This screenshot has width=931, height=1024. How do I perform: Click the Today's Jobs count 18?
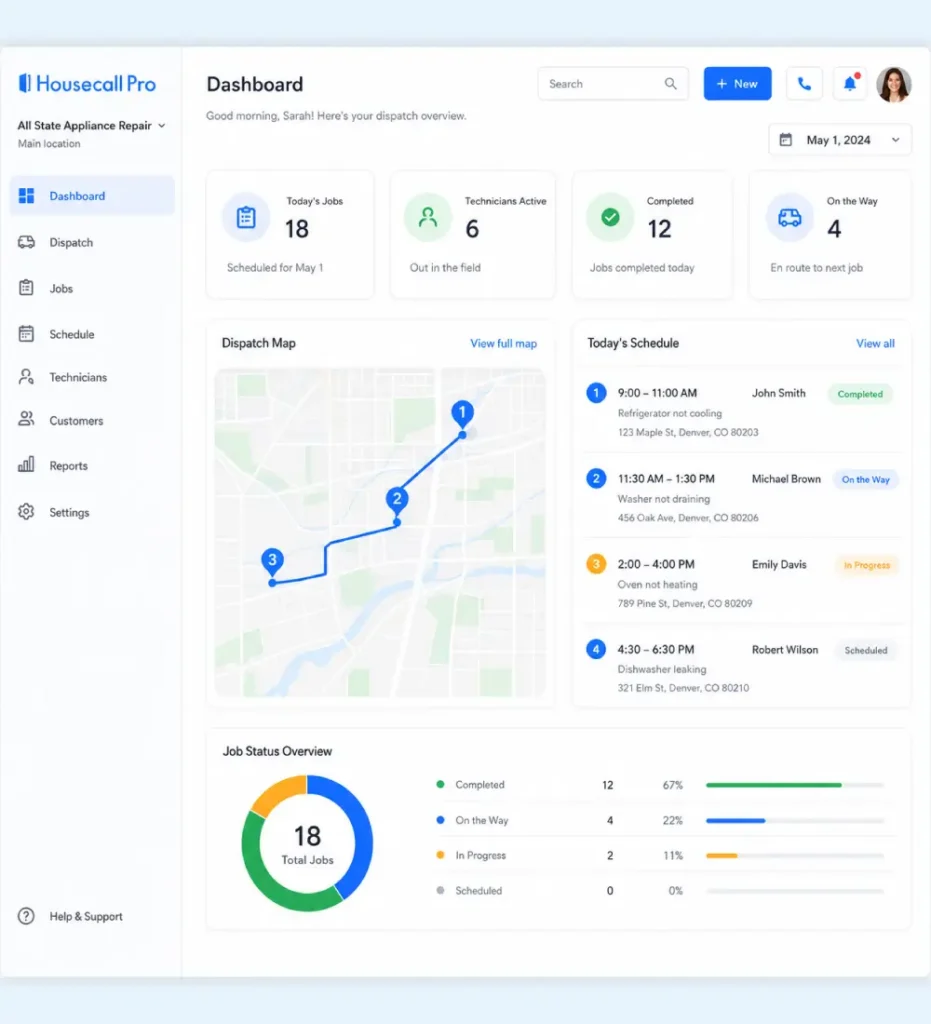point(297,229)
